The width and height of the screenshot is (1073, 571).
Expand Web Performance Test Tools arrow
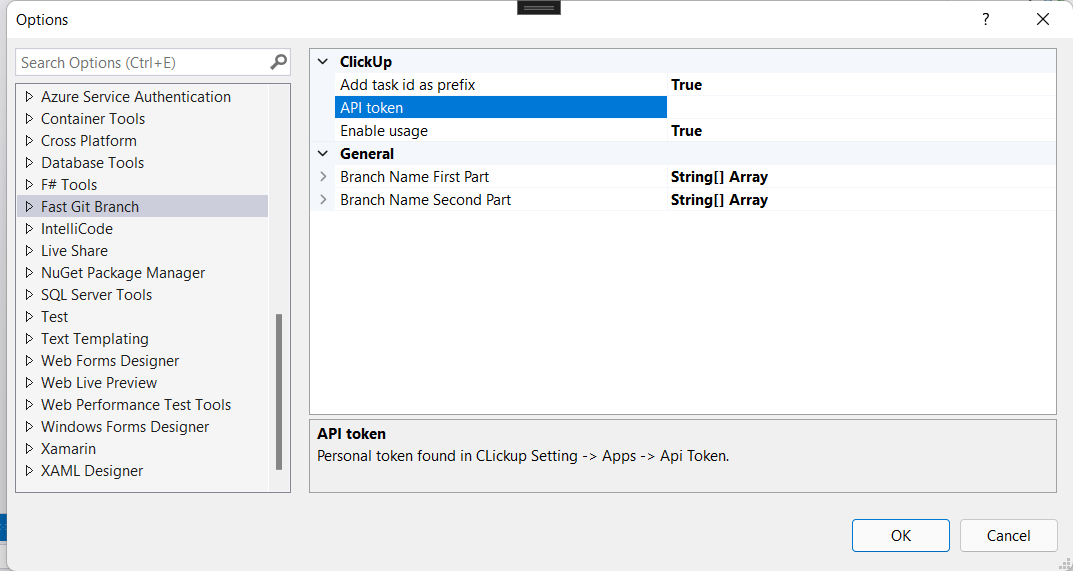pyautogui.click(x=29, y=405)
